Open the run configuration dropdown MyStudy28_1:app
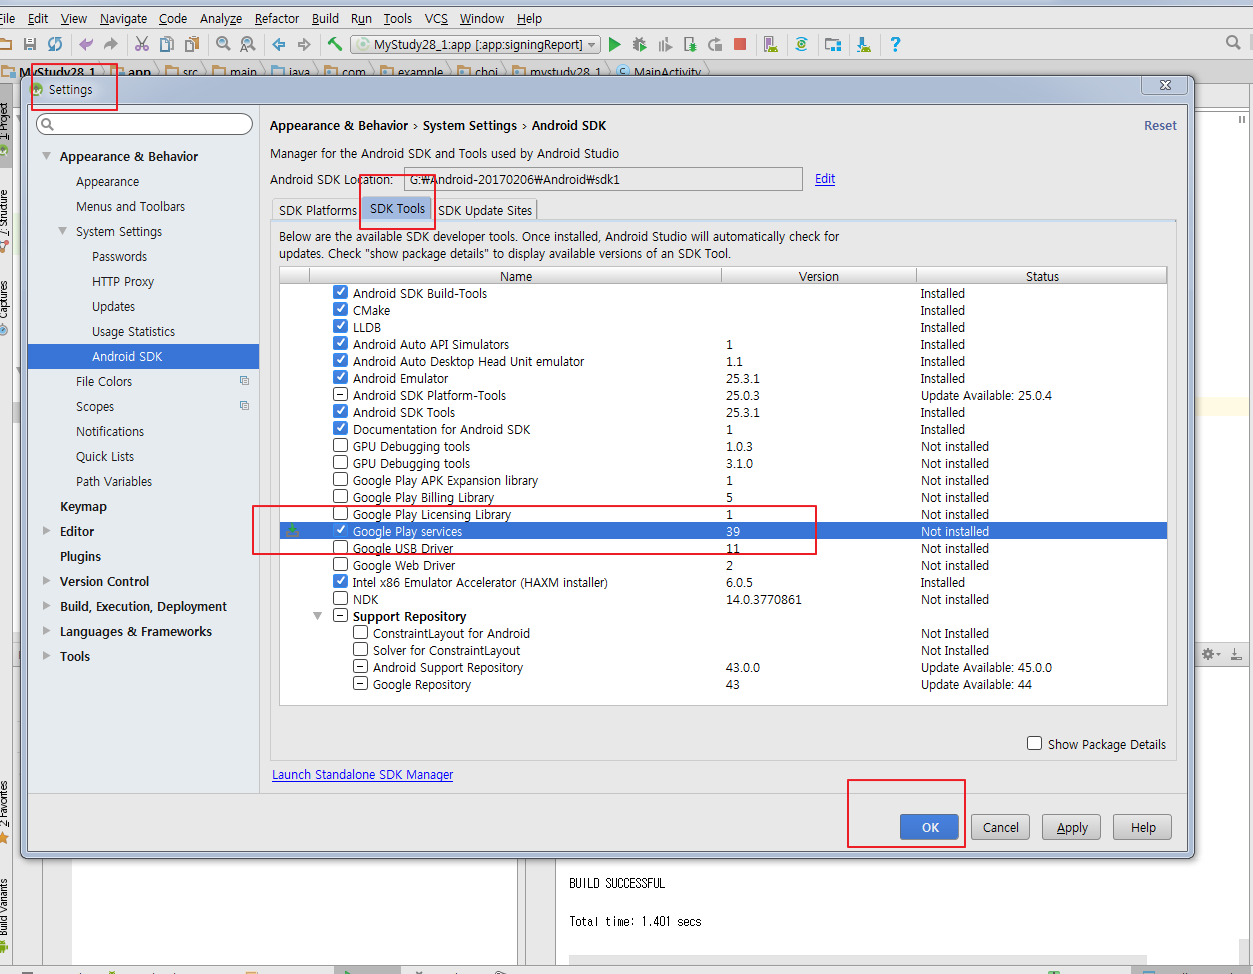Screen dimensions: 1253x974 click(476, 44)
